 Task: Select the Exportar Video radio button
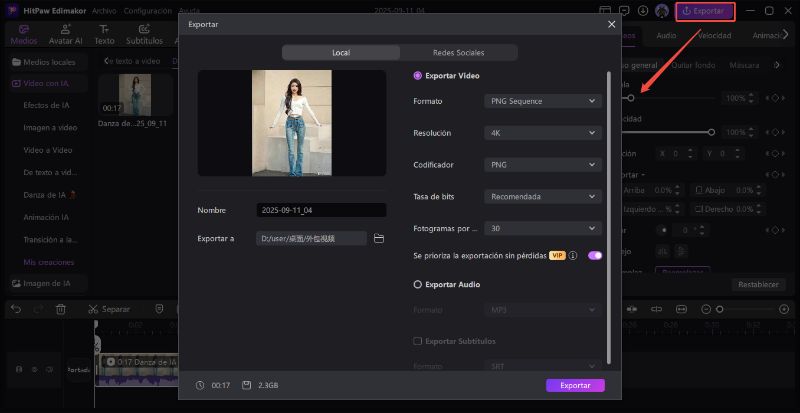click(417, 76)
